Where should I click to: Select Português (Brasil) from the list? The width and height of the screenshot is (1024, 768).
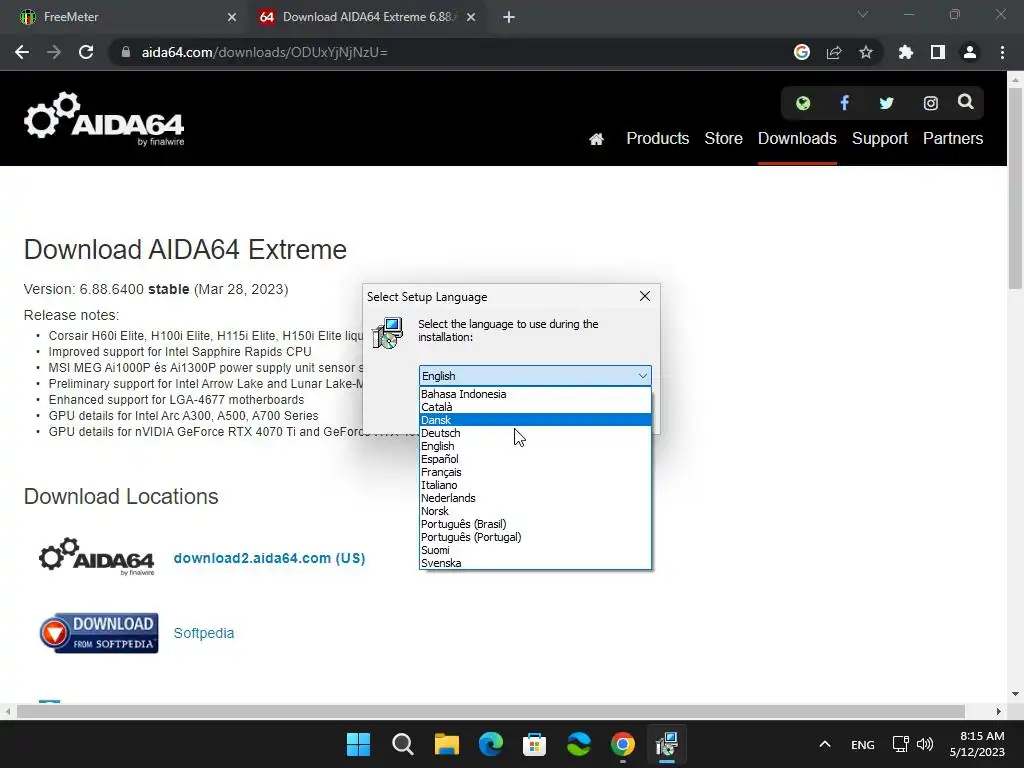pos(535,524)
